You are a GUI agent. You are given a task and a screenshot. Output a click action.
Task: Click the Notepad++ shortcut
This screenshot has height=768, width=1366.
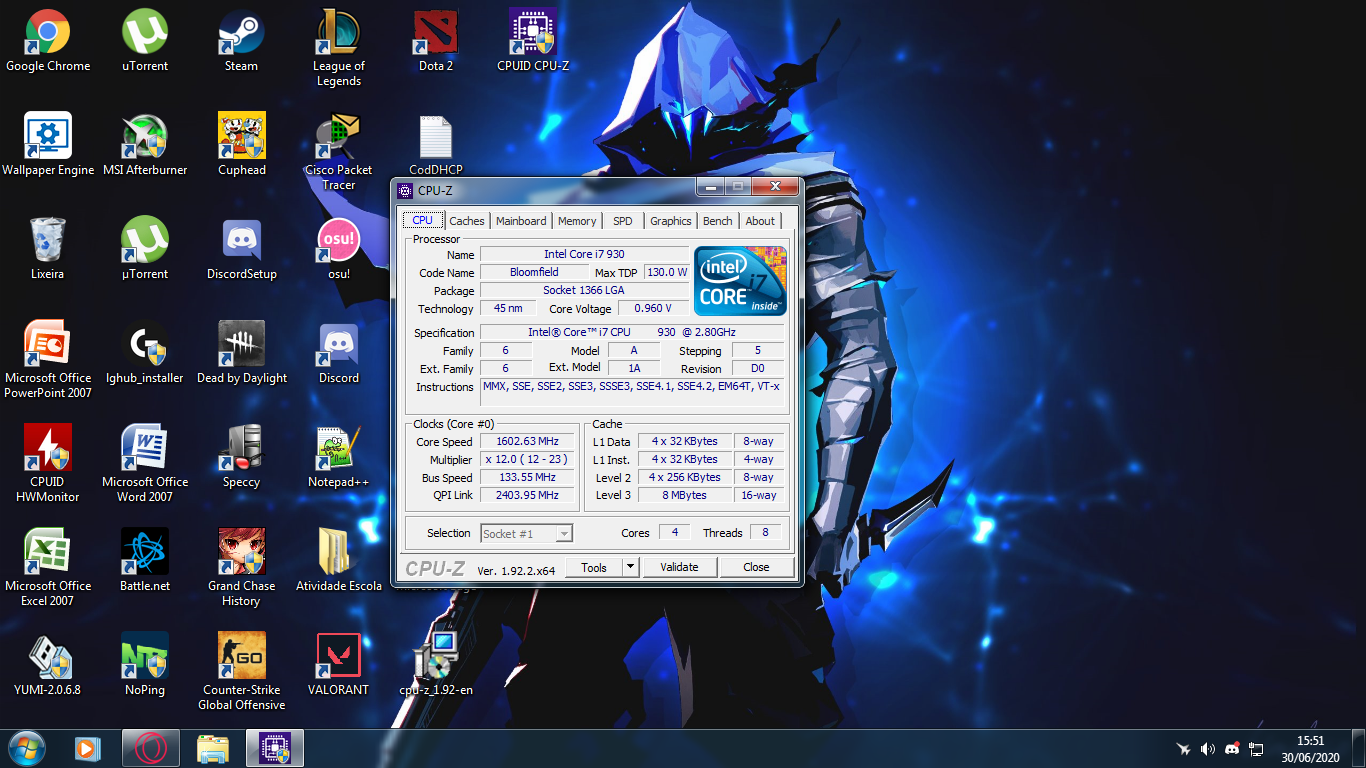point(339,458)
